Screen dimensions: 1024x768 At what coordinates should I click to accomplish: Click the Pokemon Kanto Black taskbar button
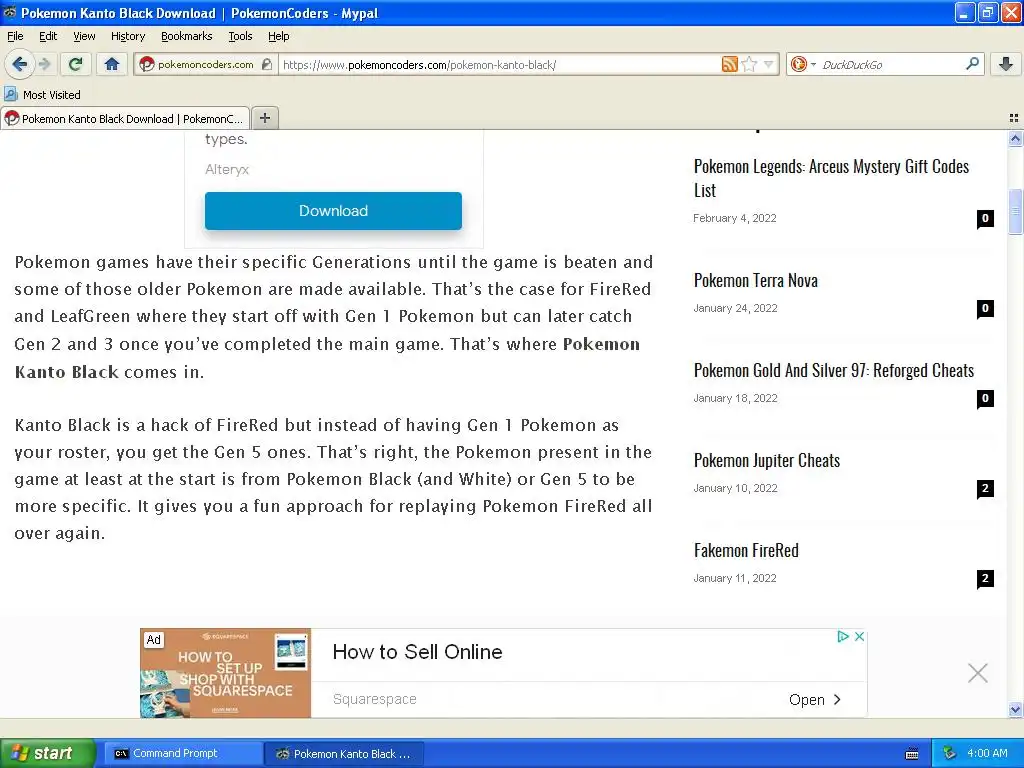tap(345, 754)
